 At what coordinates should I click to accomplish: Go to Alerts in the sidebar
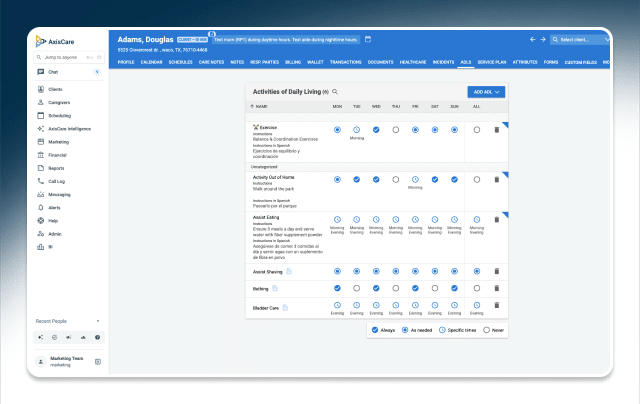pos(54,207)
